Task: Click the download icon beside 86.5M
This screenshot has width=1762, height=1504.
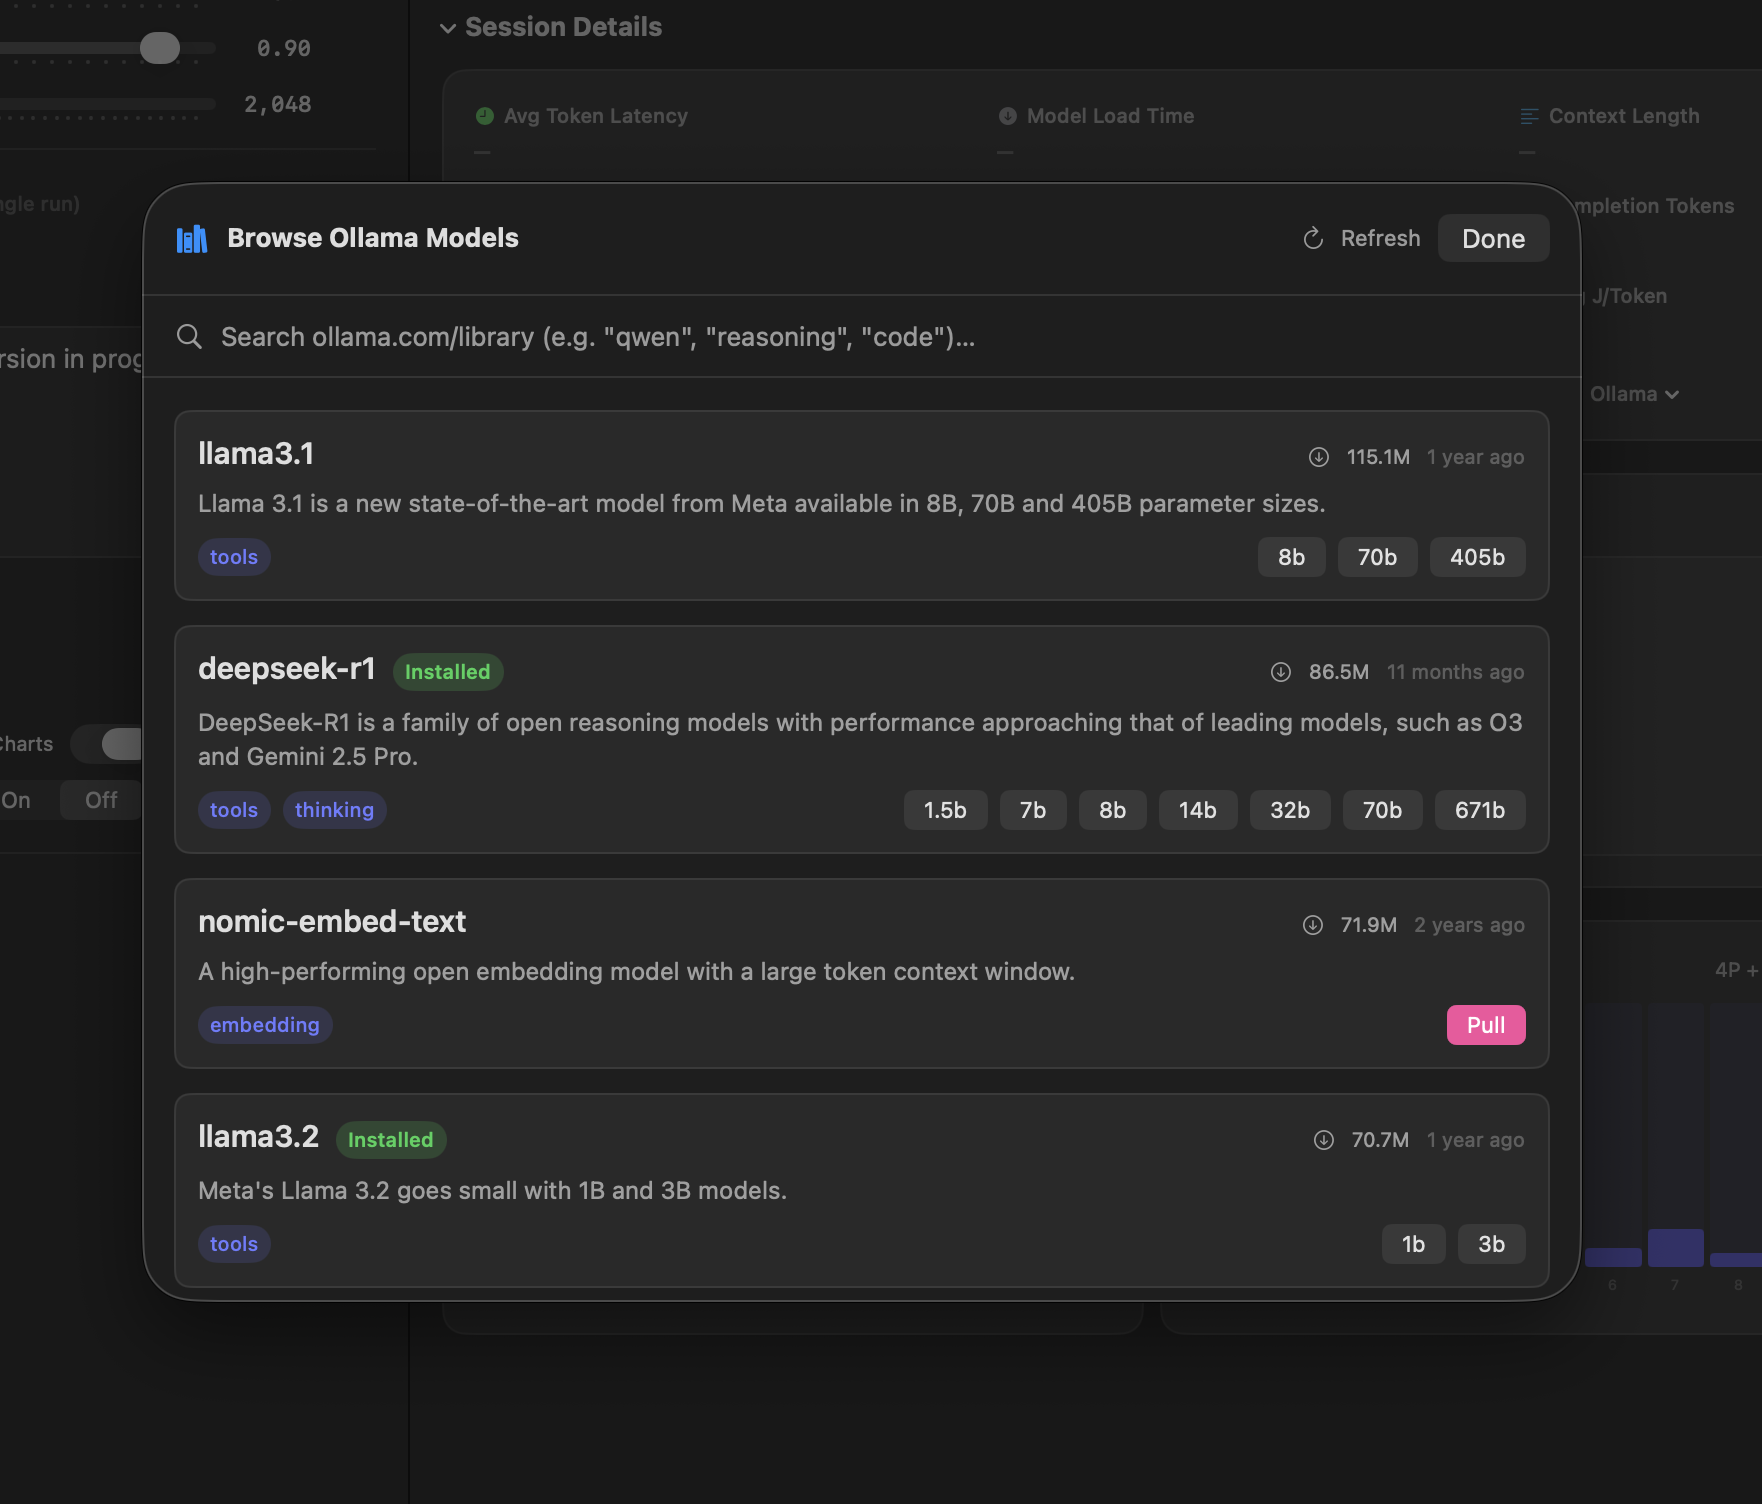Action: (1281, 672)
